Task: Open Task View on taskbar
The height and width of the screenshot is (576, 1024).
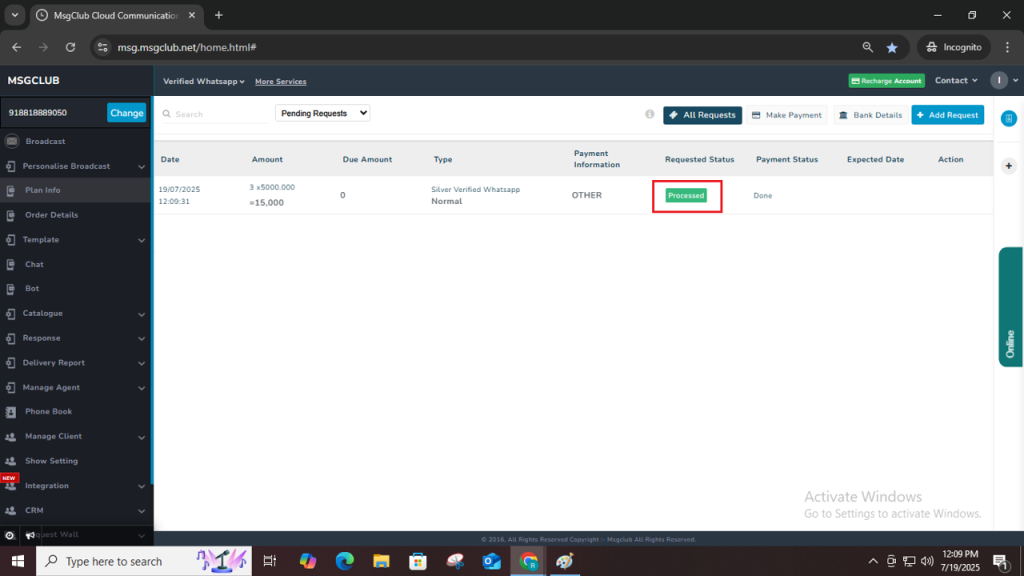Action: pos(269,561)
